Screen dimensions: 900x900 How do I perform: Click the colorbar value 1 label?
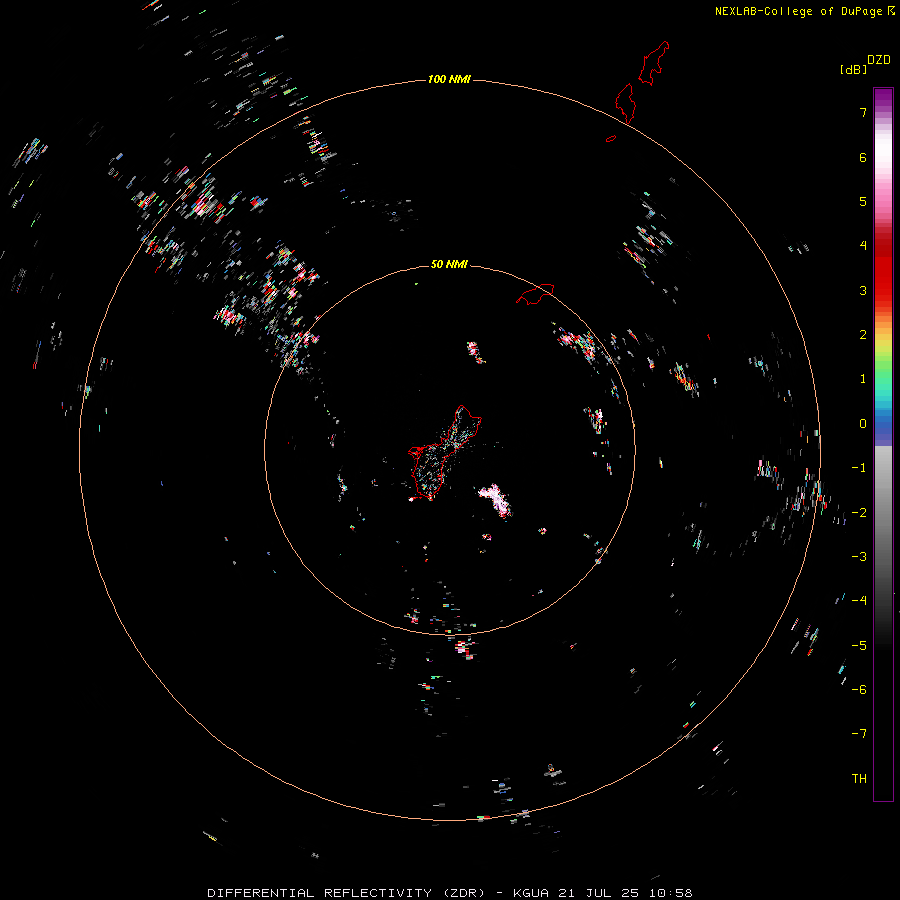[863, 379]
